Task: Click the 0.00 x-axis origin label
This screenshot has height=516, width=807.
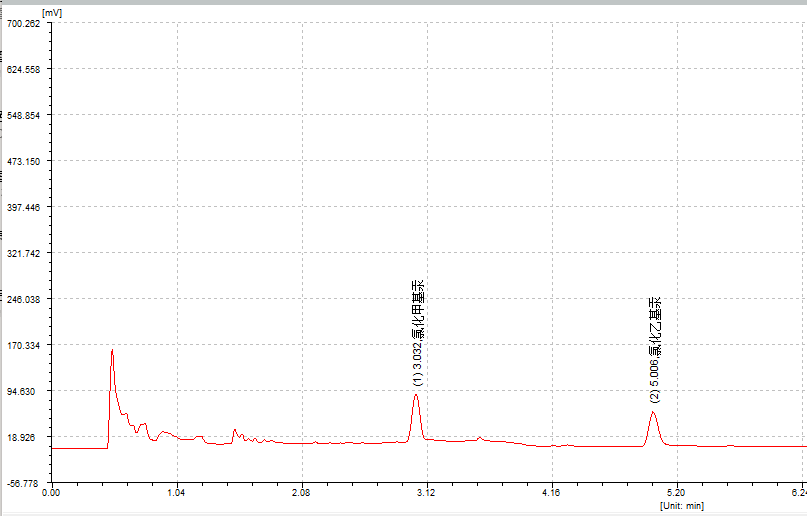Action: pyautogui.click(x=52, y=493)
